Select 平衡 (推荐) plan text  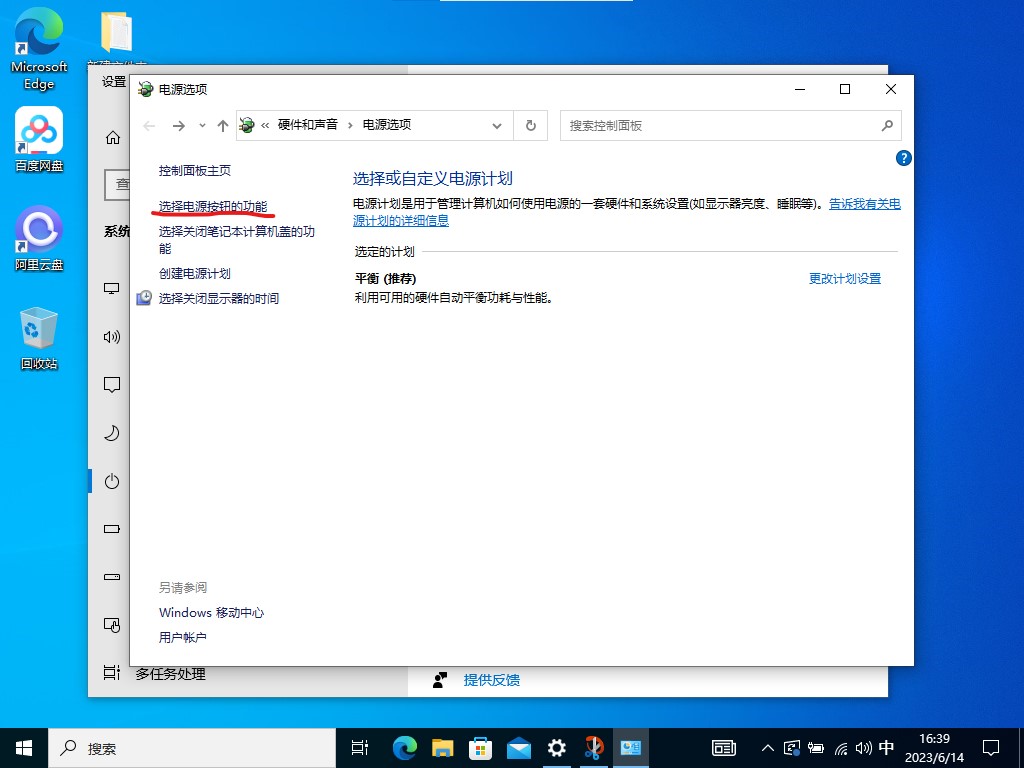click(x=385, y=279)
